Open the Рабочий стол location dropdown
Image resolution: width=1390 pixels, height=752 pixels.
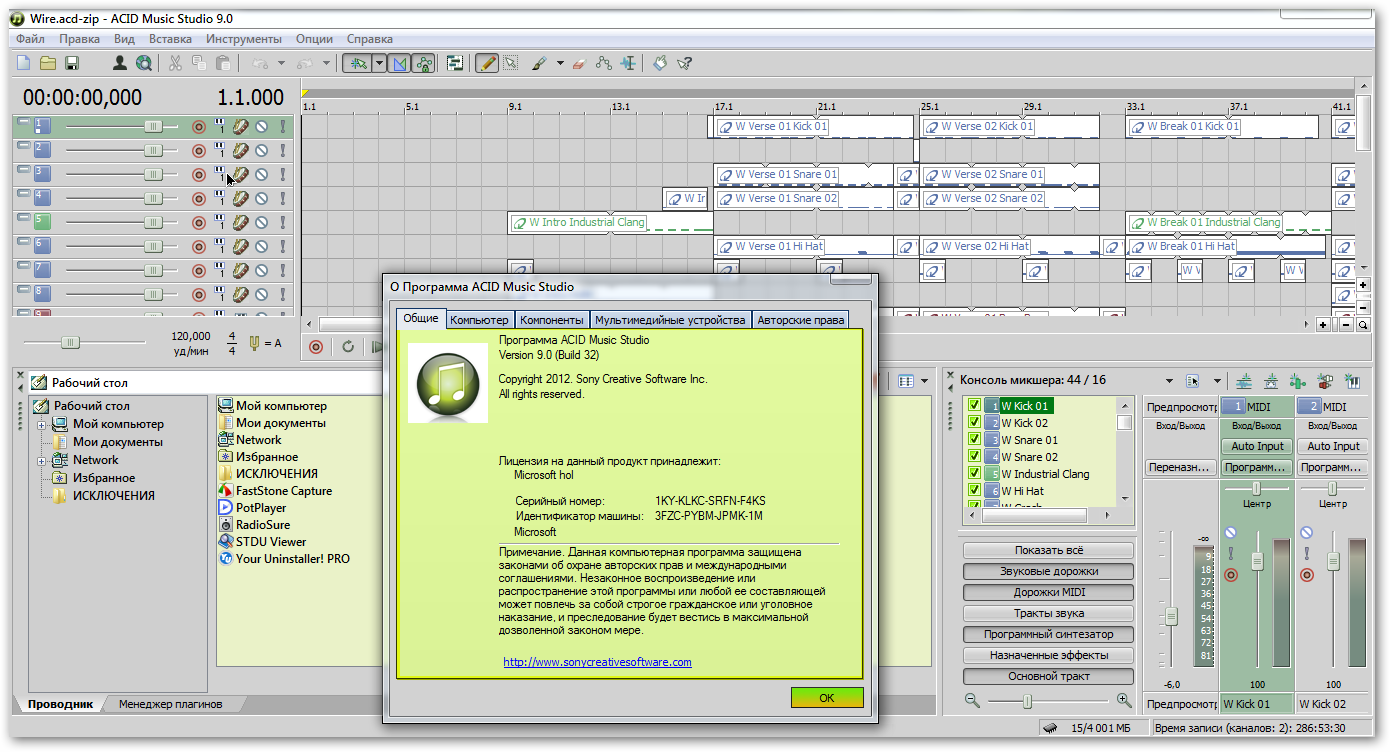[204, 382]
